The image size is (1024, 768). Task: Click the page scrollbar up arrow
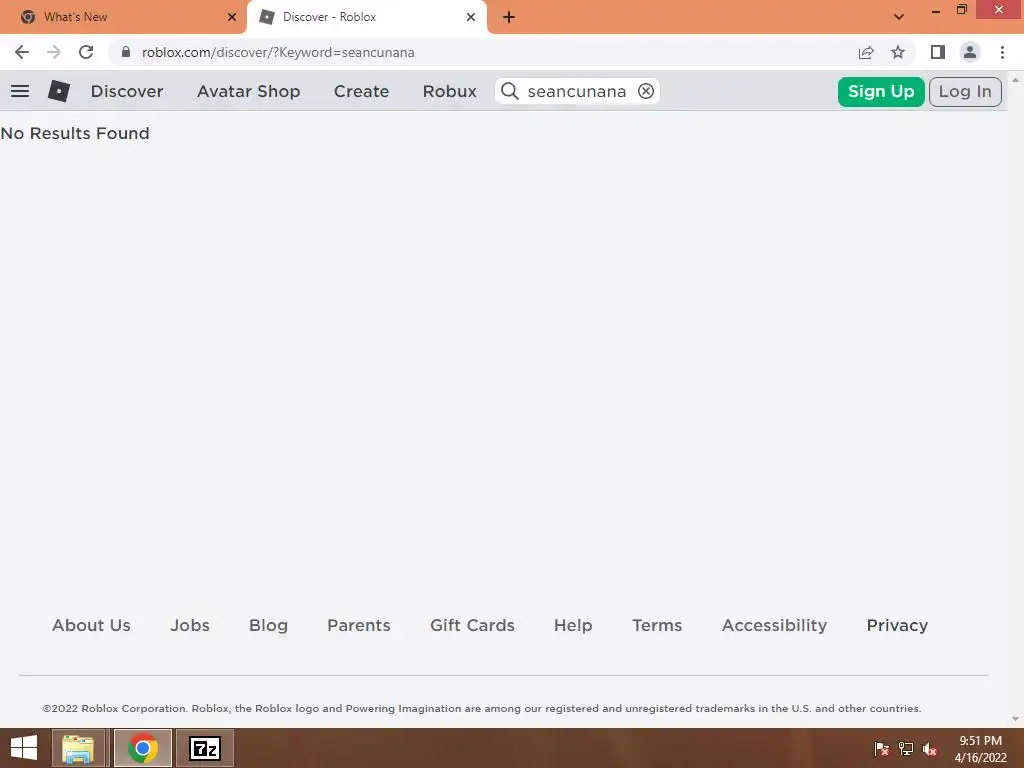click(x=1016, y=80)
